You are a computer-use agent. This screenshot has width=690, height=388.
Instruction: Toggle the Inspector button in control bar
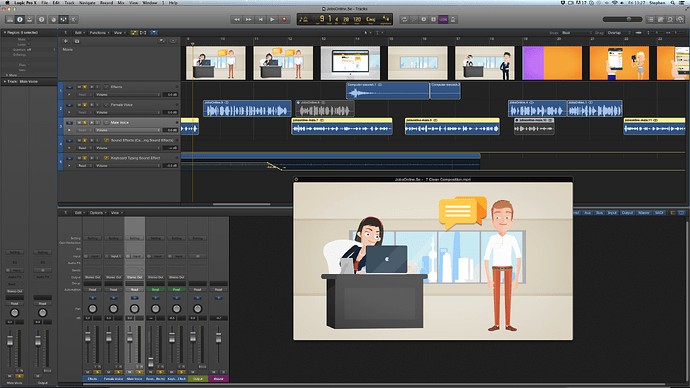coord(20,19)
